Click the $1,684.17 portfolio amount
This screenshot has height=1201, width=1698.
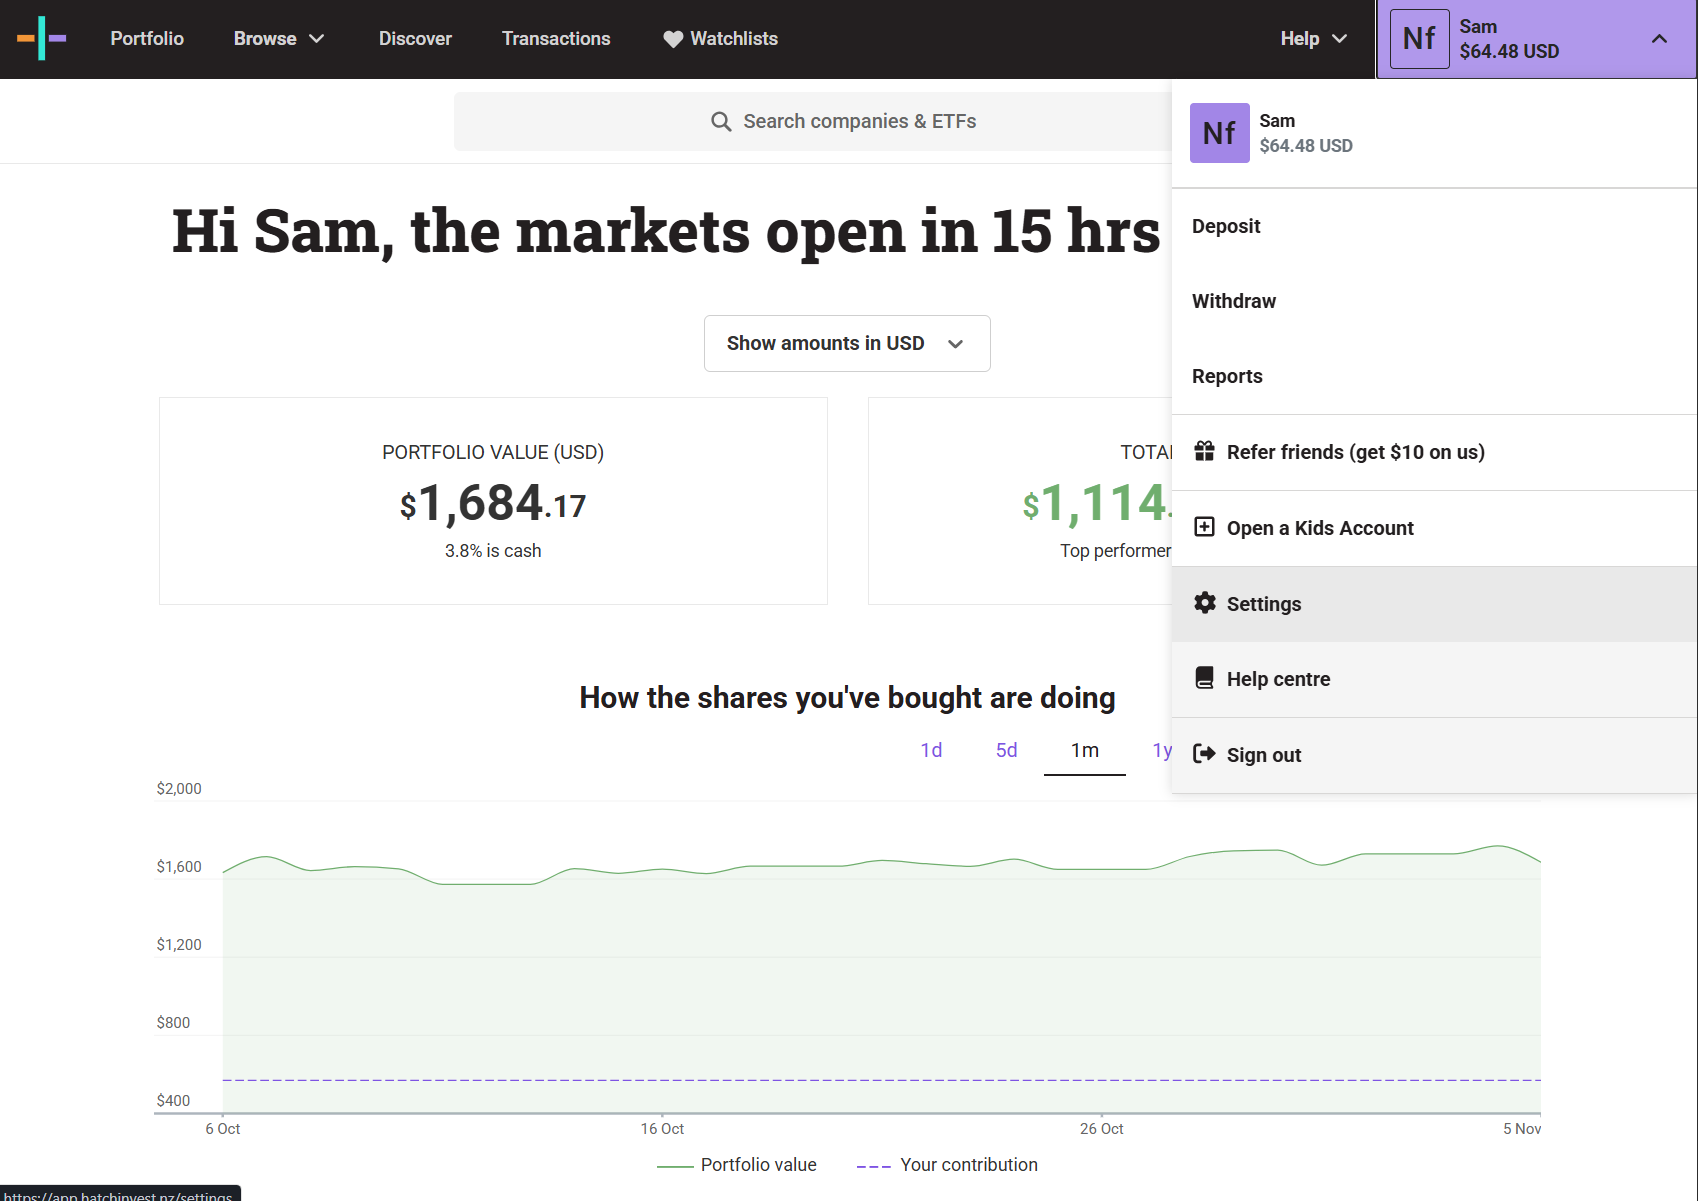coord(493,502)
